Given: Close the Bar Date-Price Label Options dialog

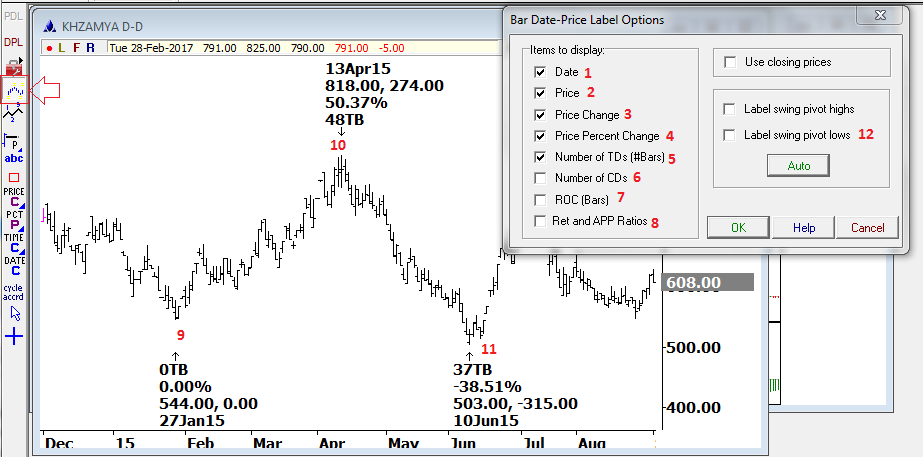Looking at the screenshot, I should click(x=880, y=15).
